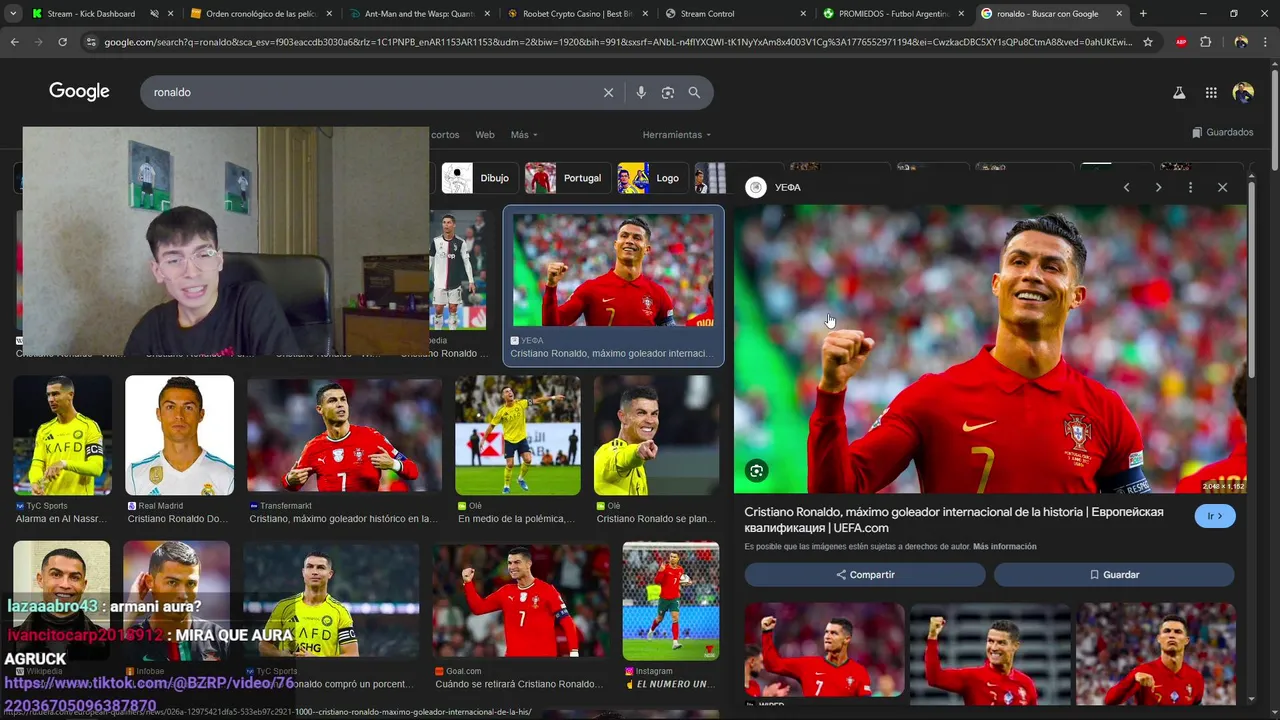Click the magnifier search button
The width and height of the screenshot is (1280, 720).
tap(694, 92)
